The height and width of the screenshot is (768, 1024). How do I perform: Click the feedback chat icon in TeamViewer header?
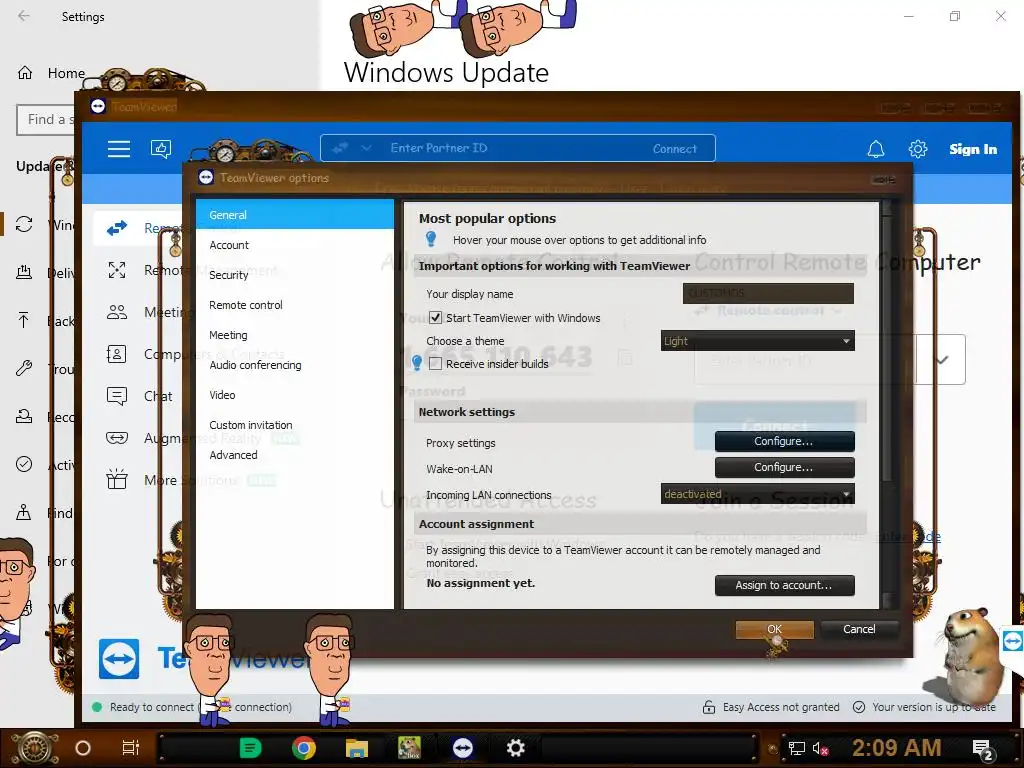(x=161, y=149)
